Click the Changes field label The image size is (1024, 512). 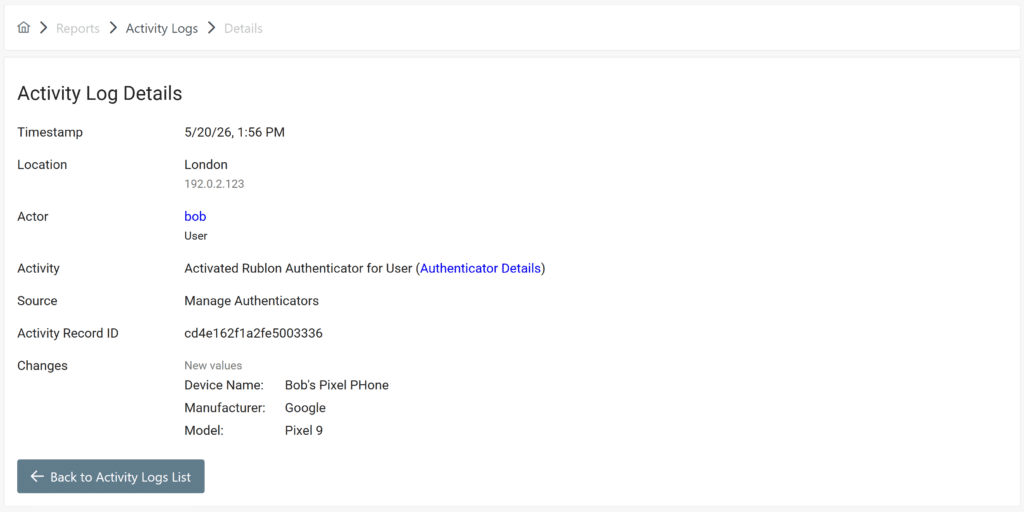[42, 366]
